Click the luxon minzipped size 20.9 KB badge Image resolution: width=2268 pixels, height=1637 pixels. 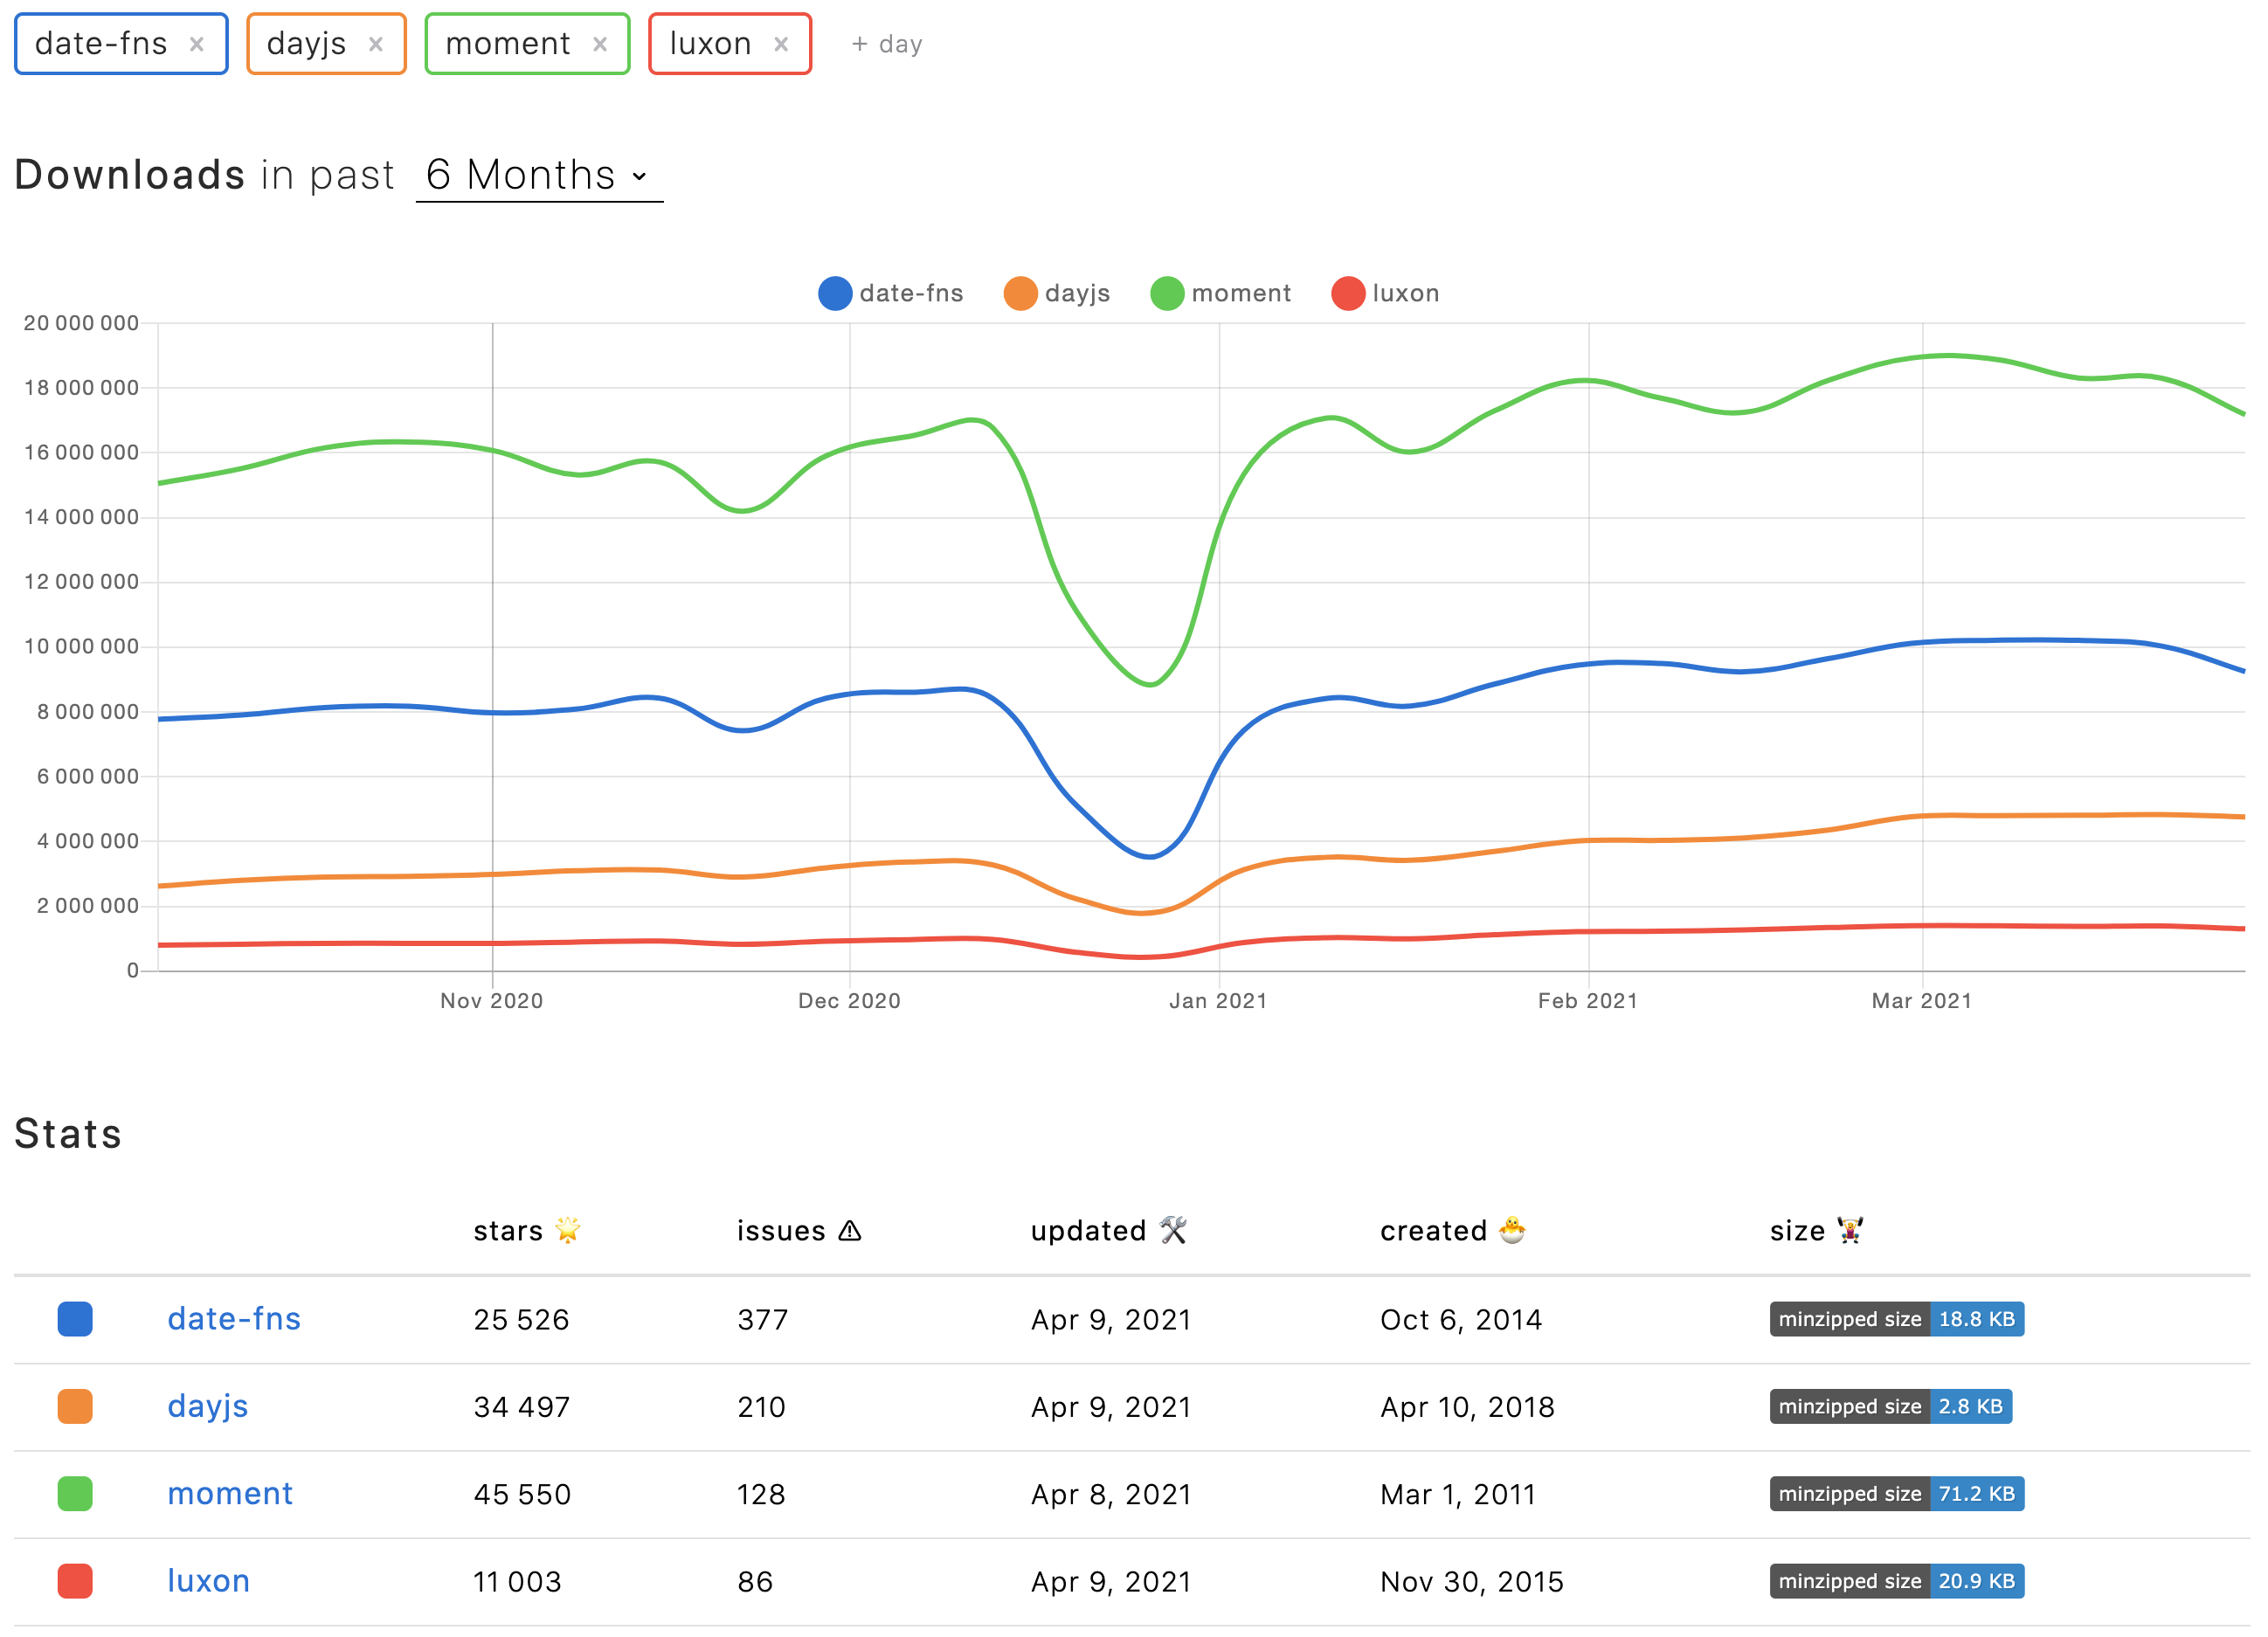(1896, 1581)
